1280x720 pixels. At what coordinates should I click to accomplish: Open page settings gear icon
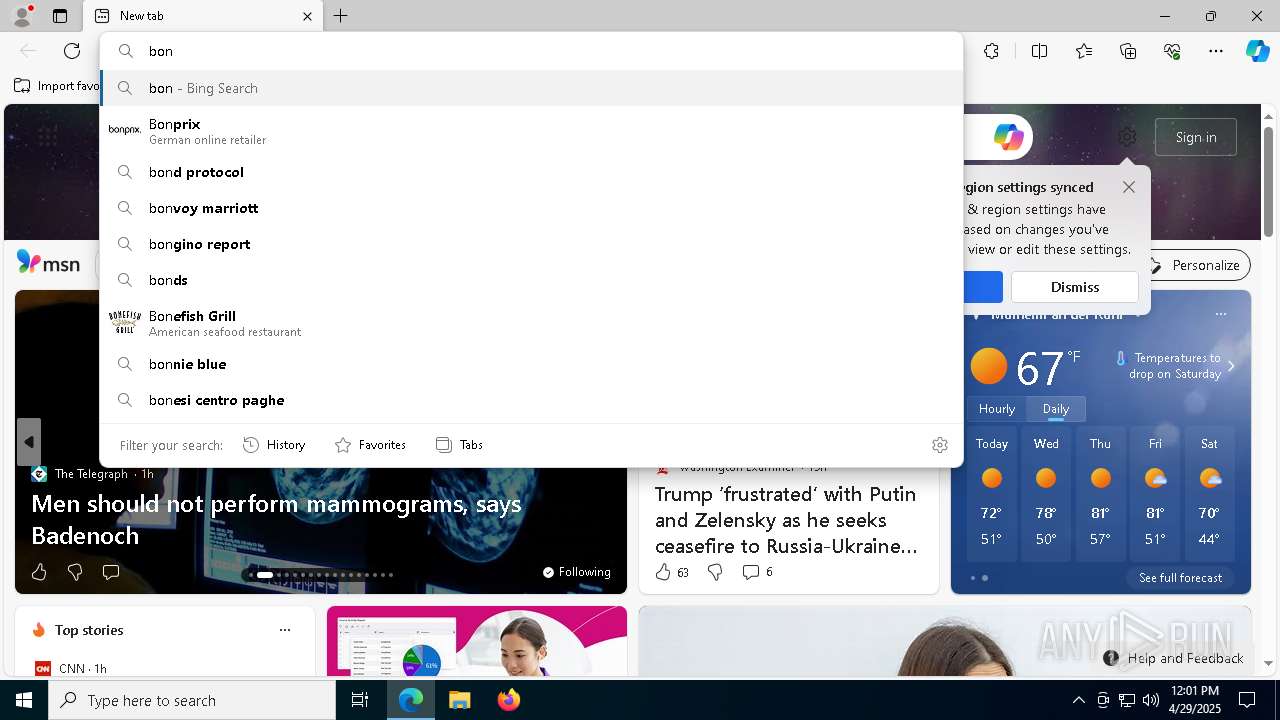[1127, 137]
